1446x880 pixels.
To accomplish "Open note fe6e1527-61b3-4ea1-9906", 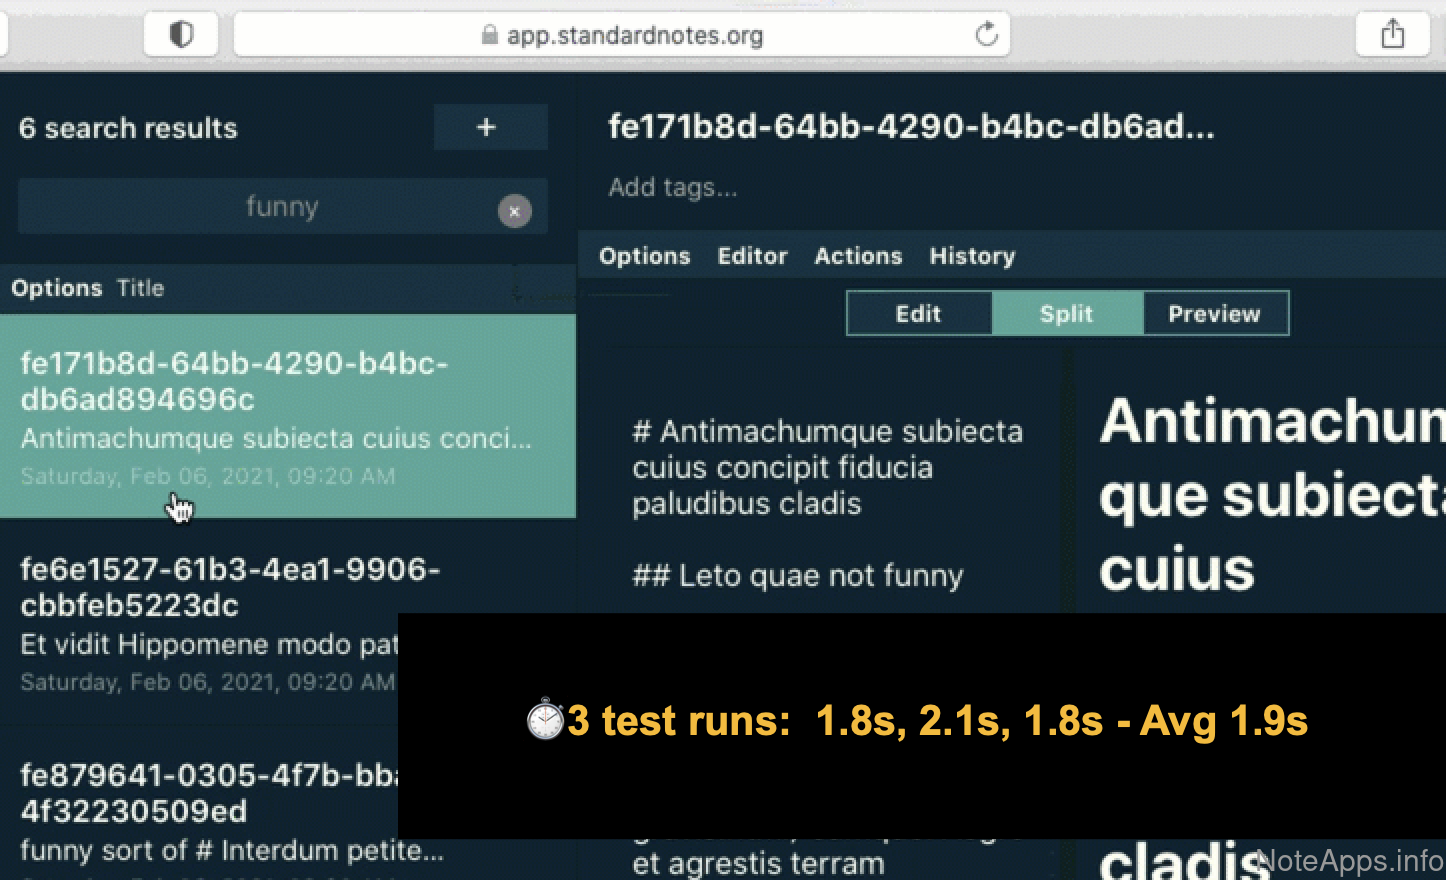I will (x=200, y=620).
